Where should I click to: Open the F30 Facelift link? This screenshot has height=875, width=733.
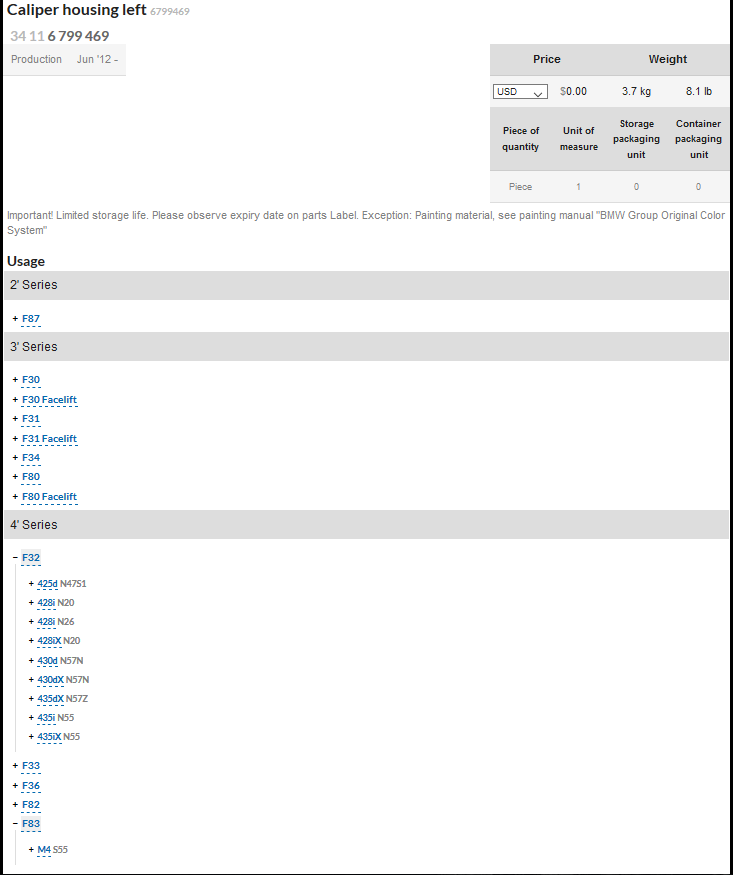tap(49, 400)
